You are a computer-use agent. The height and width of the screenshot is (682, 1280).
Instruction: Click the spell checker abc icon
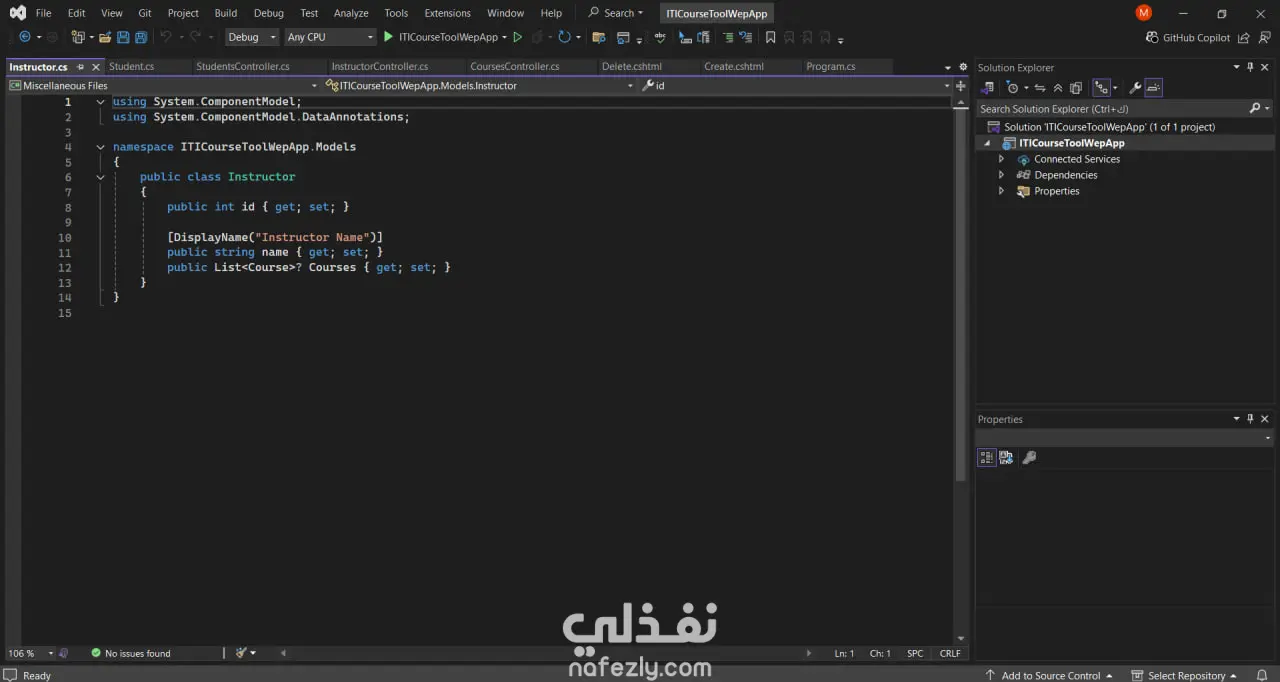coord(660,37)
